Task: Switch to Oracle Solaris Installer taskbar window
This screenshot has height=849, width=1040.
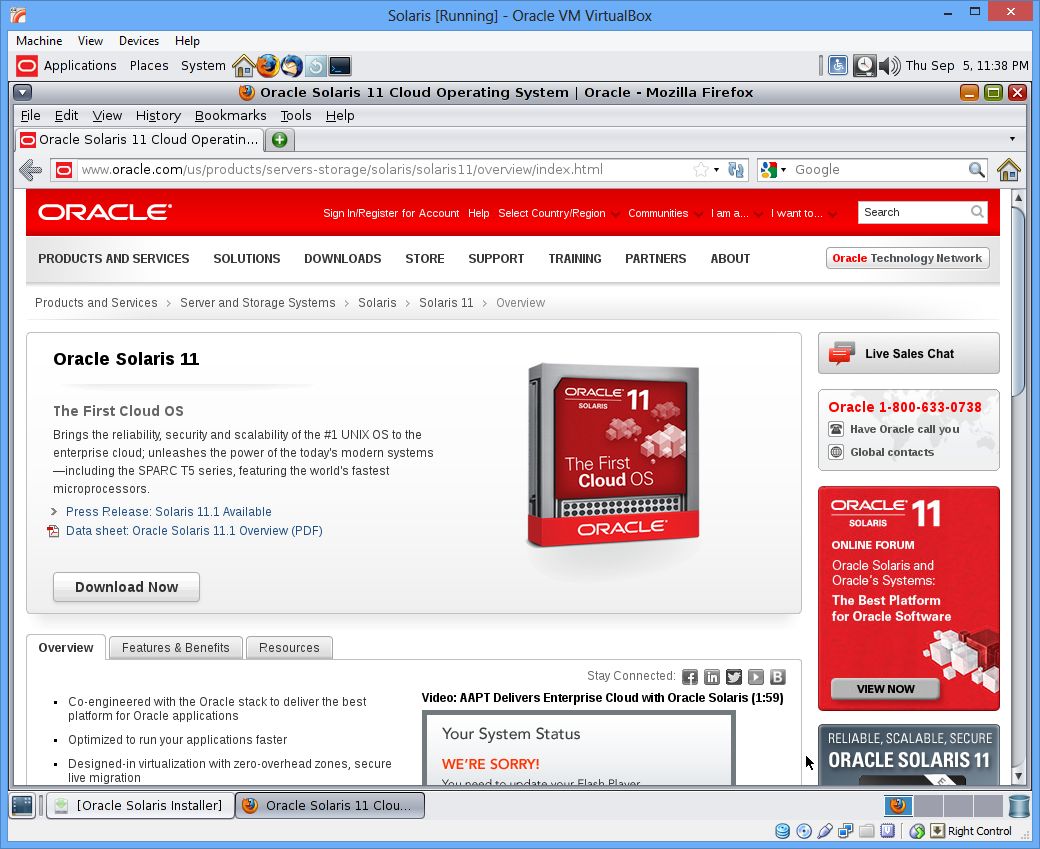Action: coord(141,805)
